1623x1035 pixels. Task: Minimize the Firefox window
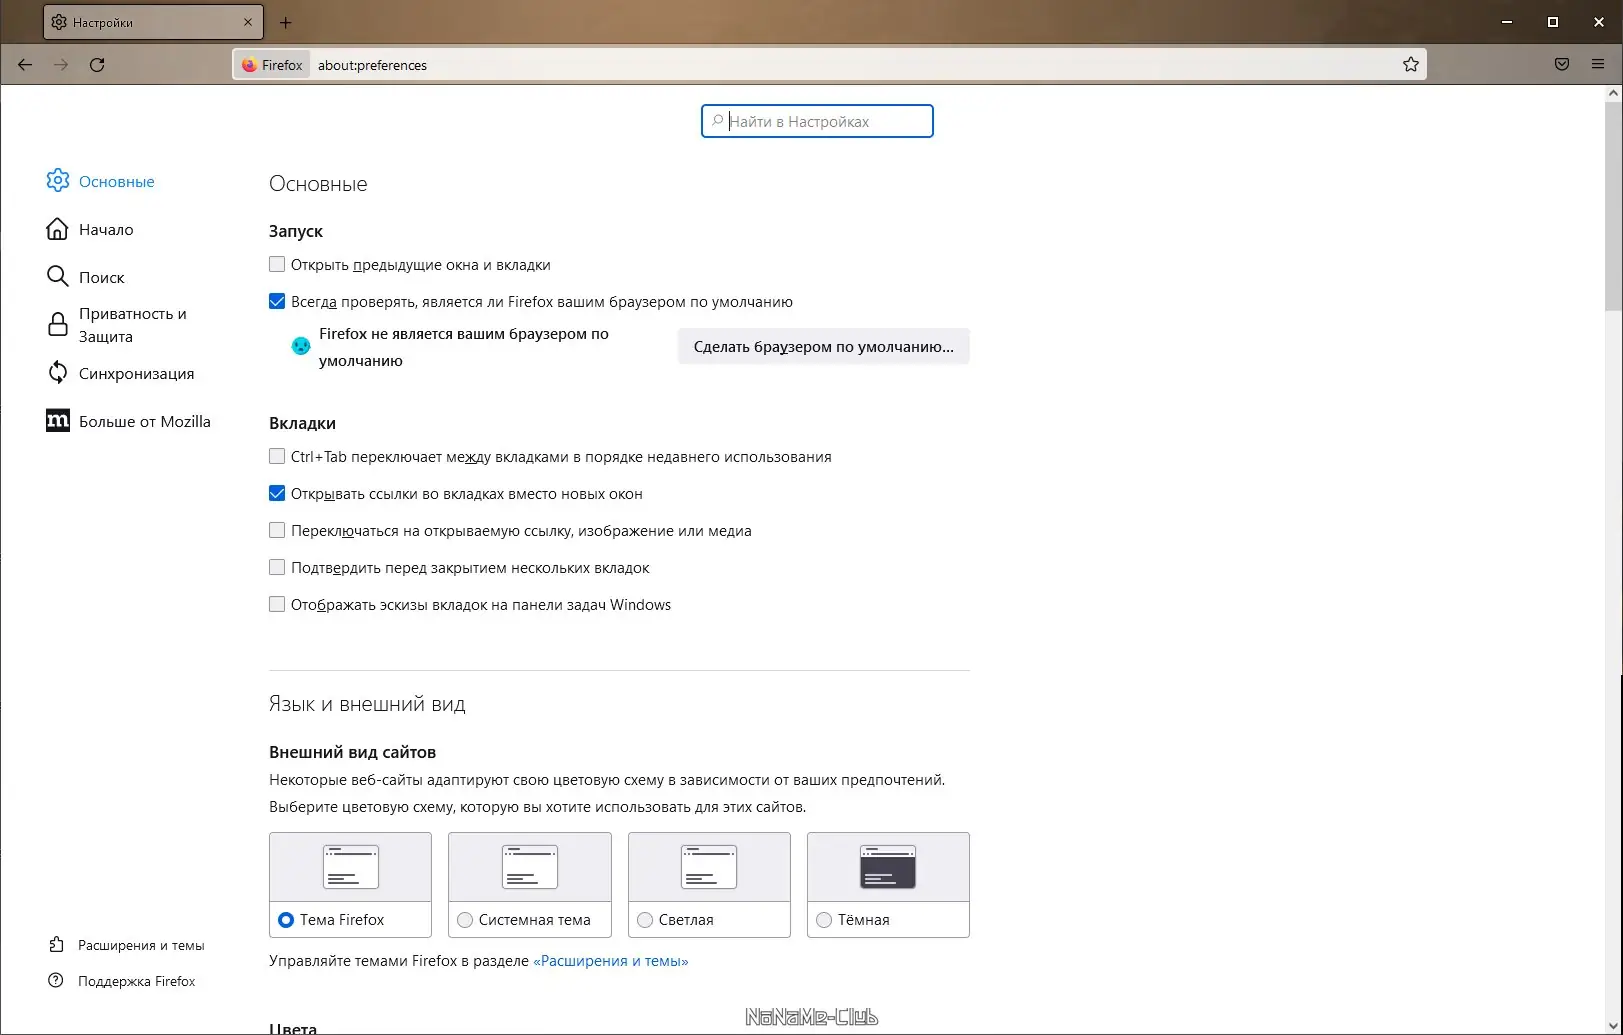[x=1507, y=22]
